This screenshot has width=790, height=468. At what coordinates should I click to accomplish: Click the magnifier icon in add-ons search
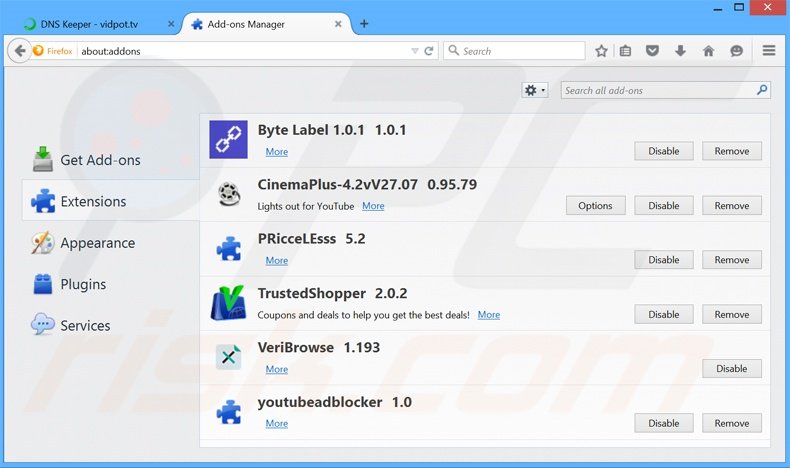click(x=762, y=90)
